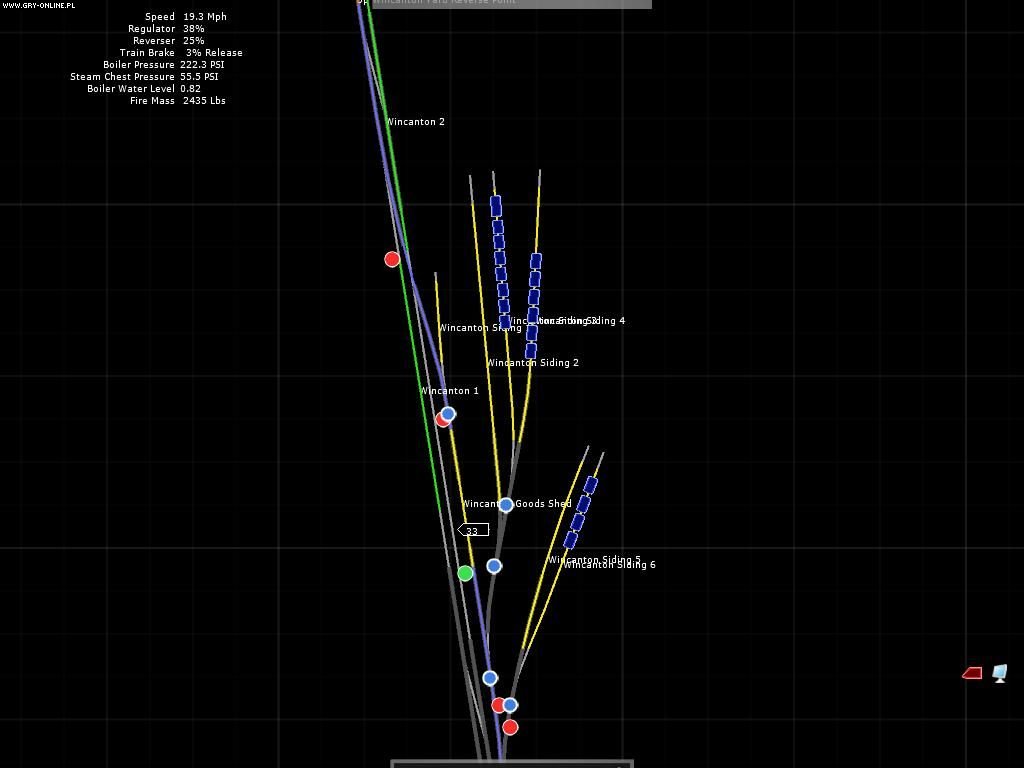Screen dimensions: 1024x768
Task: Click the 33 speed limit sign
Action: tap(473, 530)
